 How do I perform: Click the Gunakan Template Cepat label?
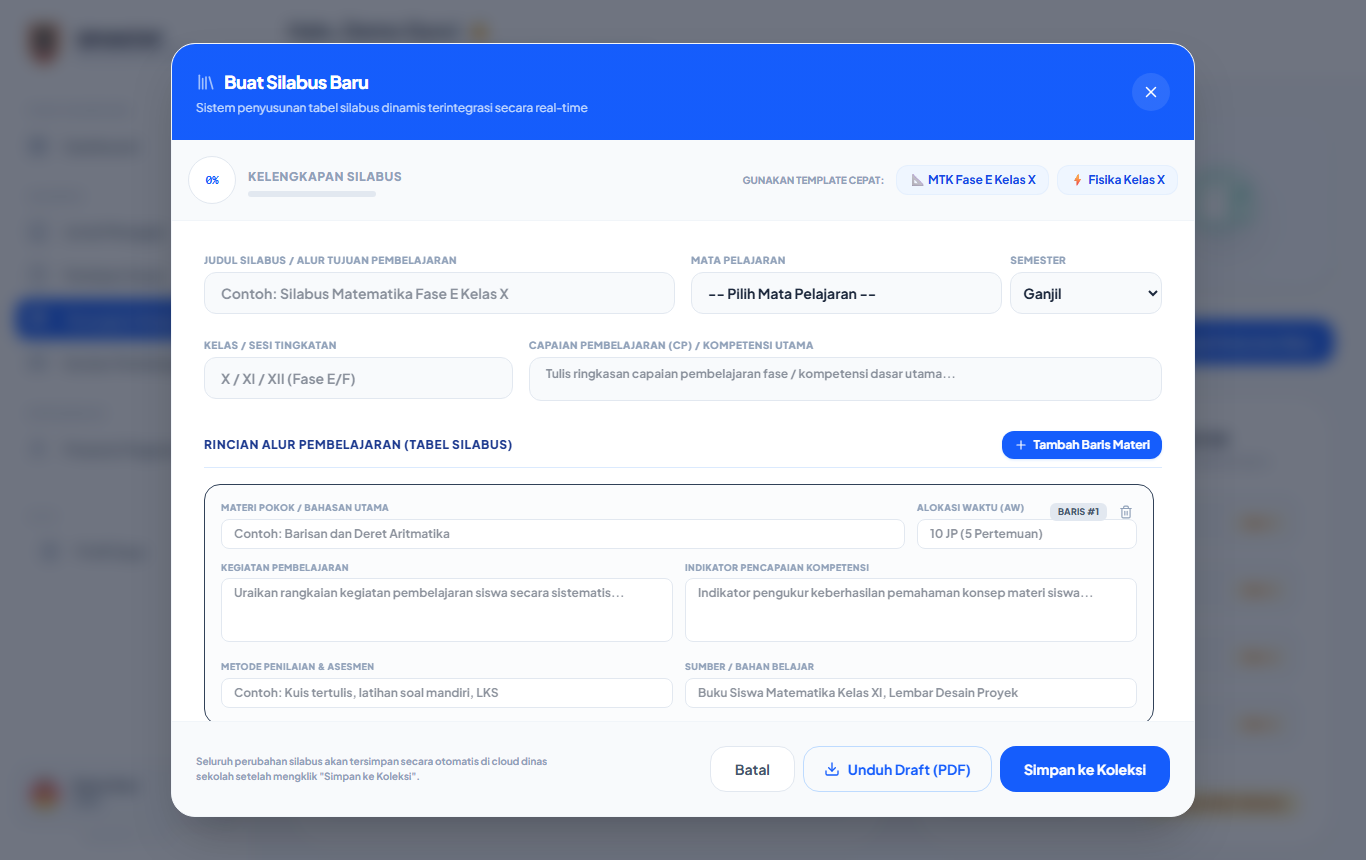pos(813,181)
